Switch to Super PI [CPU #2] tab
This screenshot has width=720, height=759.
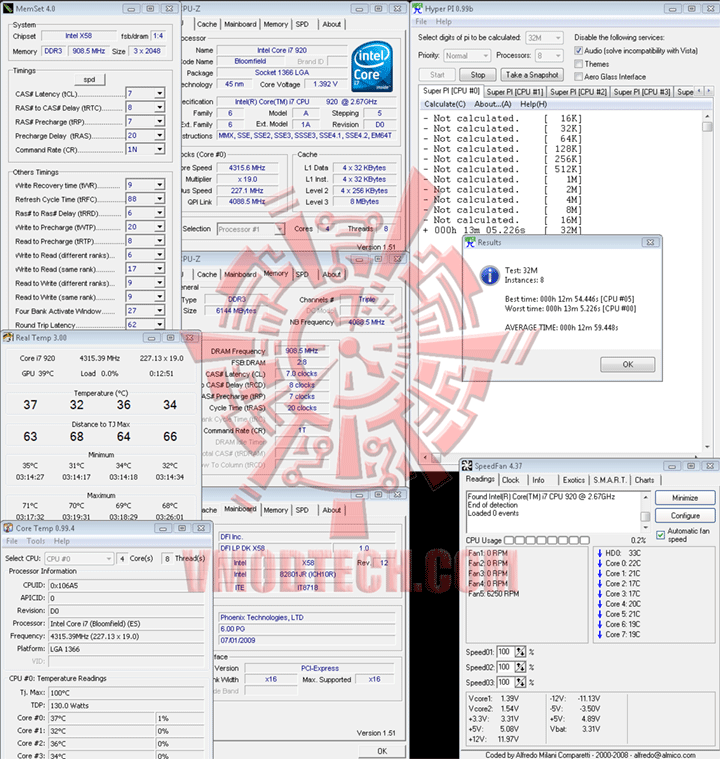pyautogui.click(x=578, y=91)
